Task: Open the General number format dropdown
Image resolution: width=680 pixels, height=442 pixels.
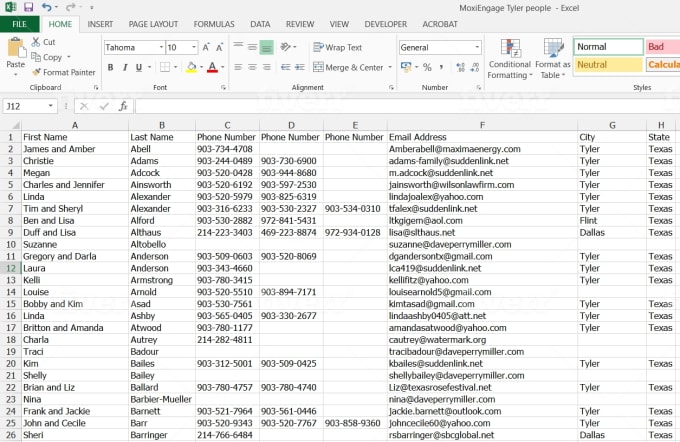Action: 476,47
